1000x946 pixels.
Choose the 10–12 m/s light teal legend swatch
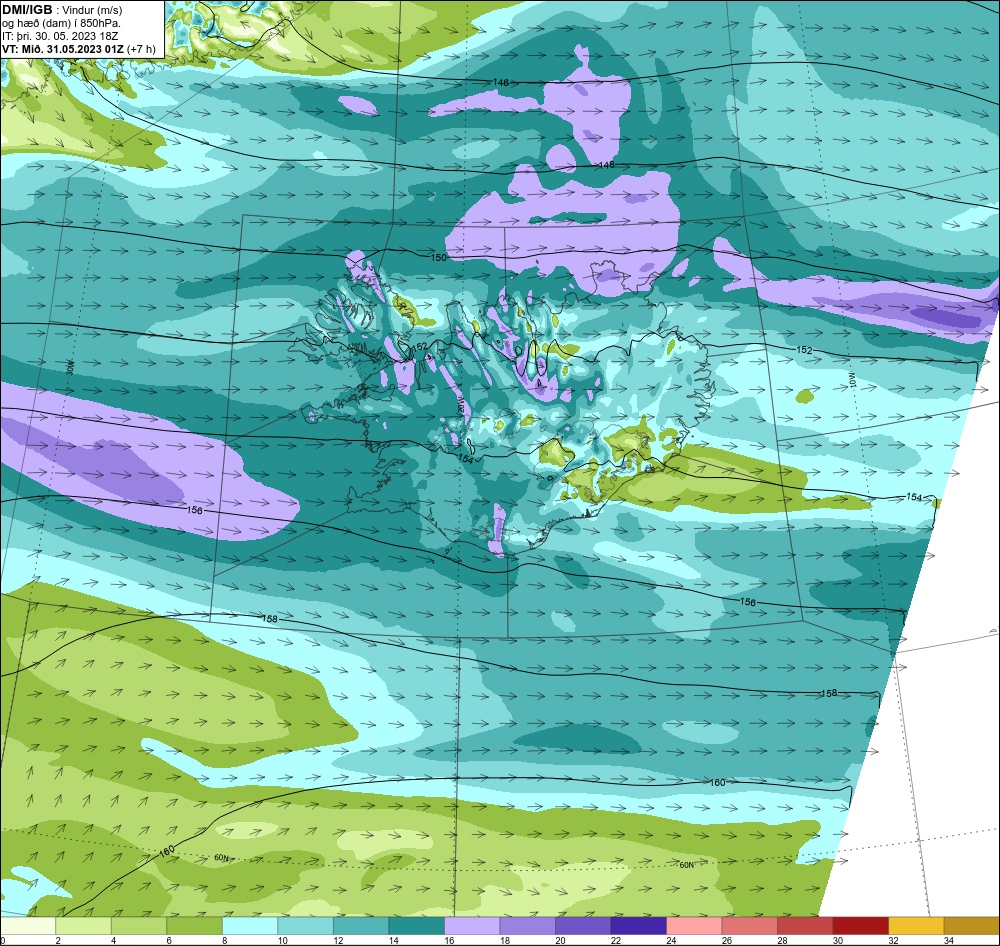coord(305,926)
